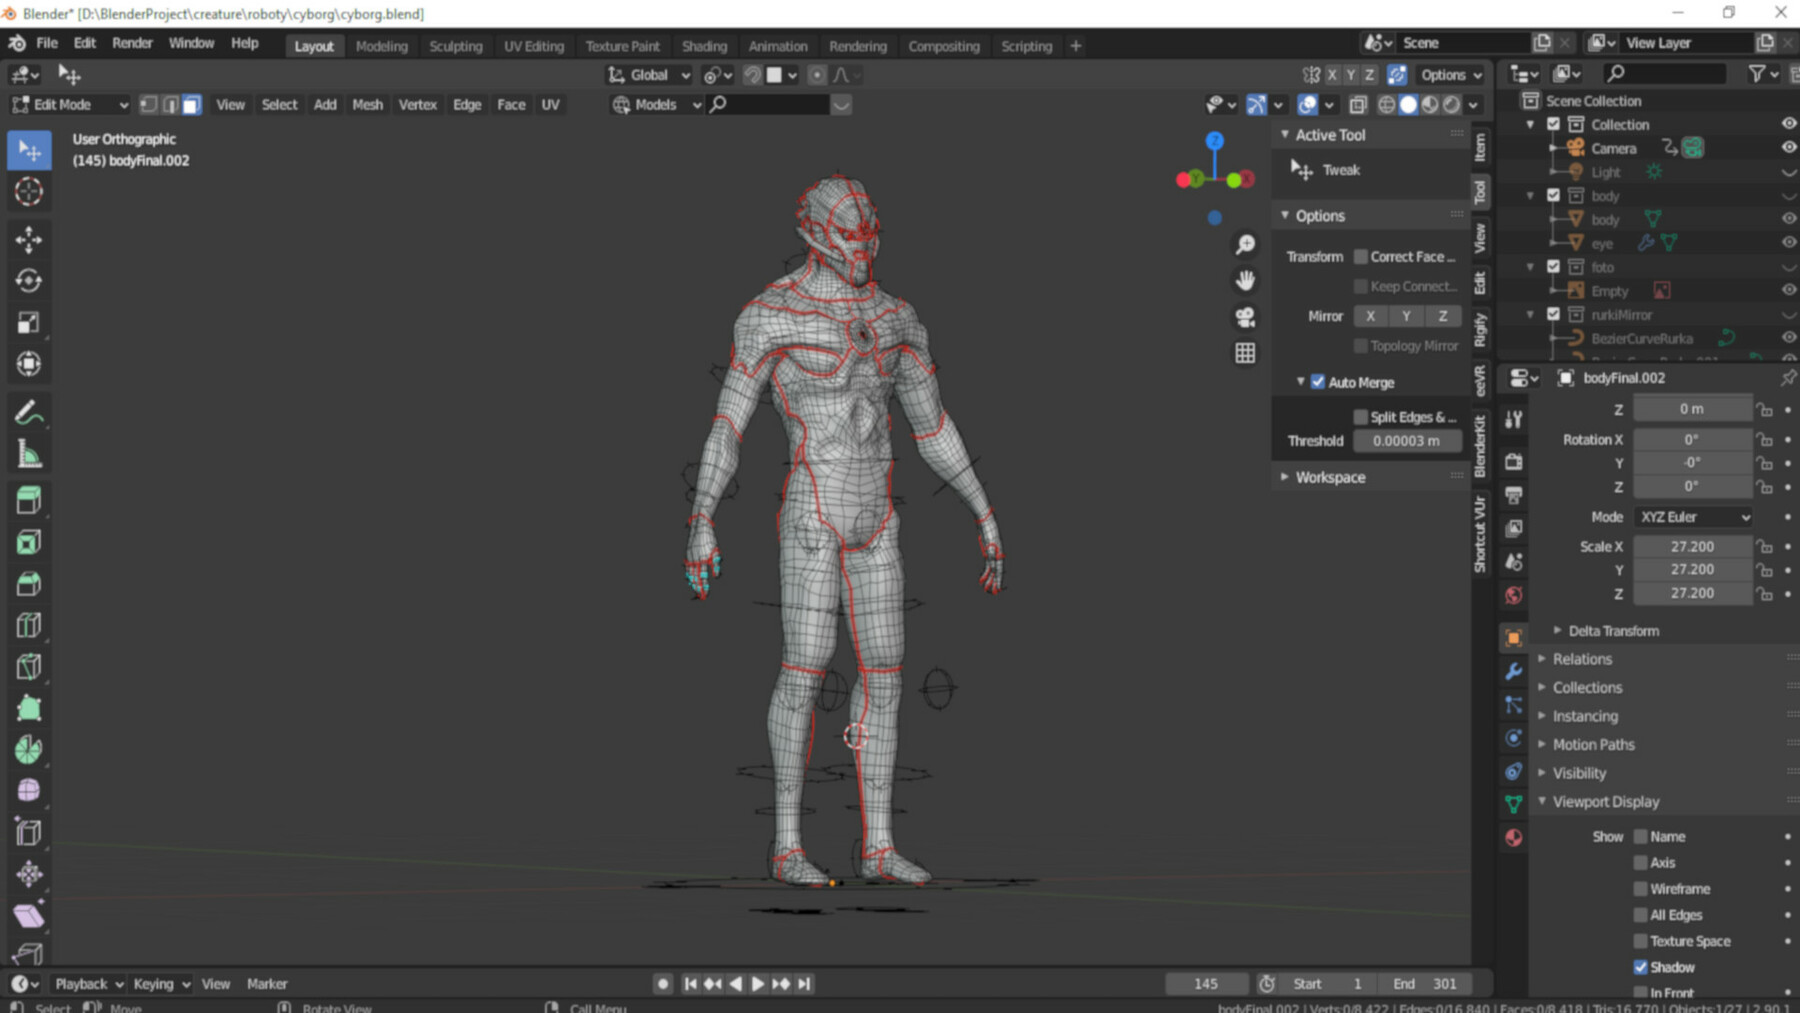1800x1013 pixels.
Task: Select the Move tool in the left toolbar
Action: (x=29, y=240)
